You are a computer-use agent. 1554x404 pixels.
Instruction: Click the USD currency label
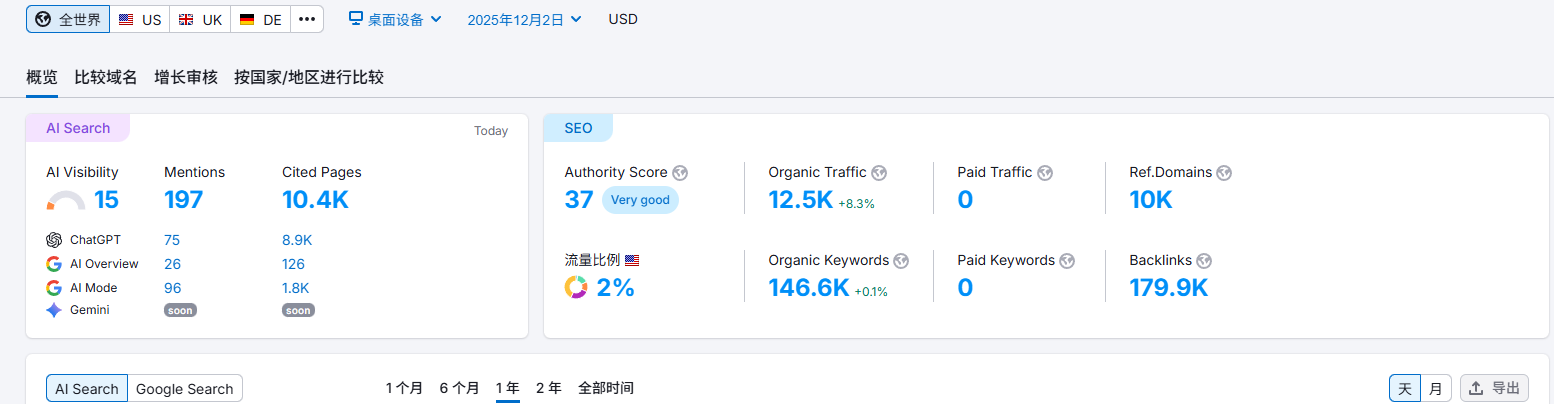(623, 19)
